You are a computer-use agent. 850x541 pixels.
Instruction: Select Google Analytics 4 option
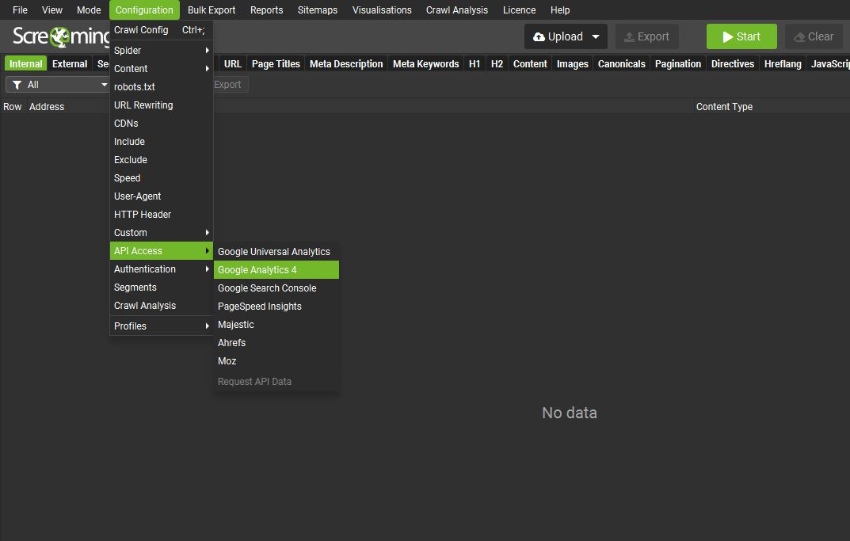(x=276, y=270)
